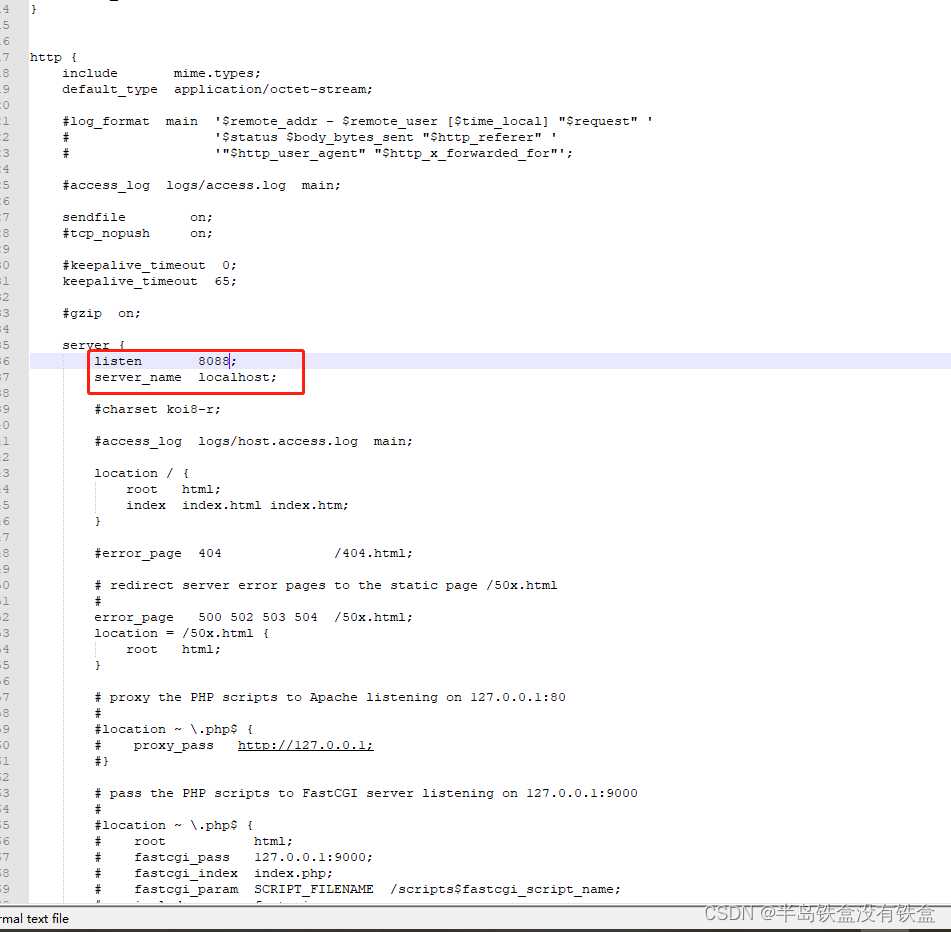Click '#location ~ \.php$ {' above proxy_pass
951x932 pixels.
coord(173,729)
